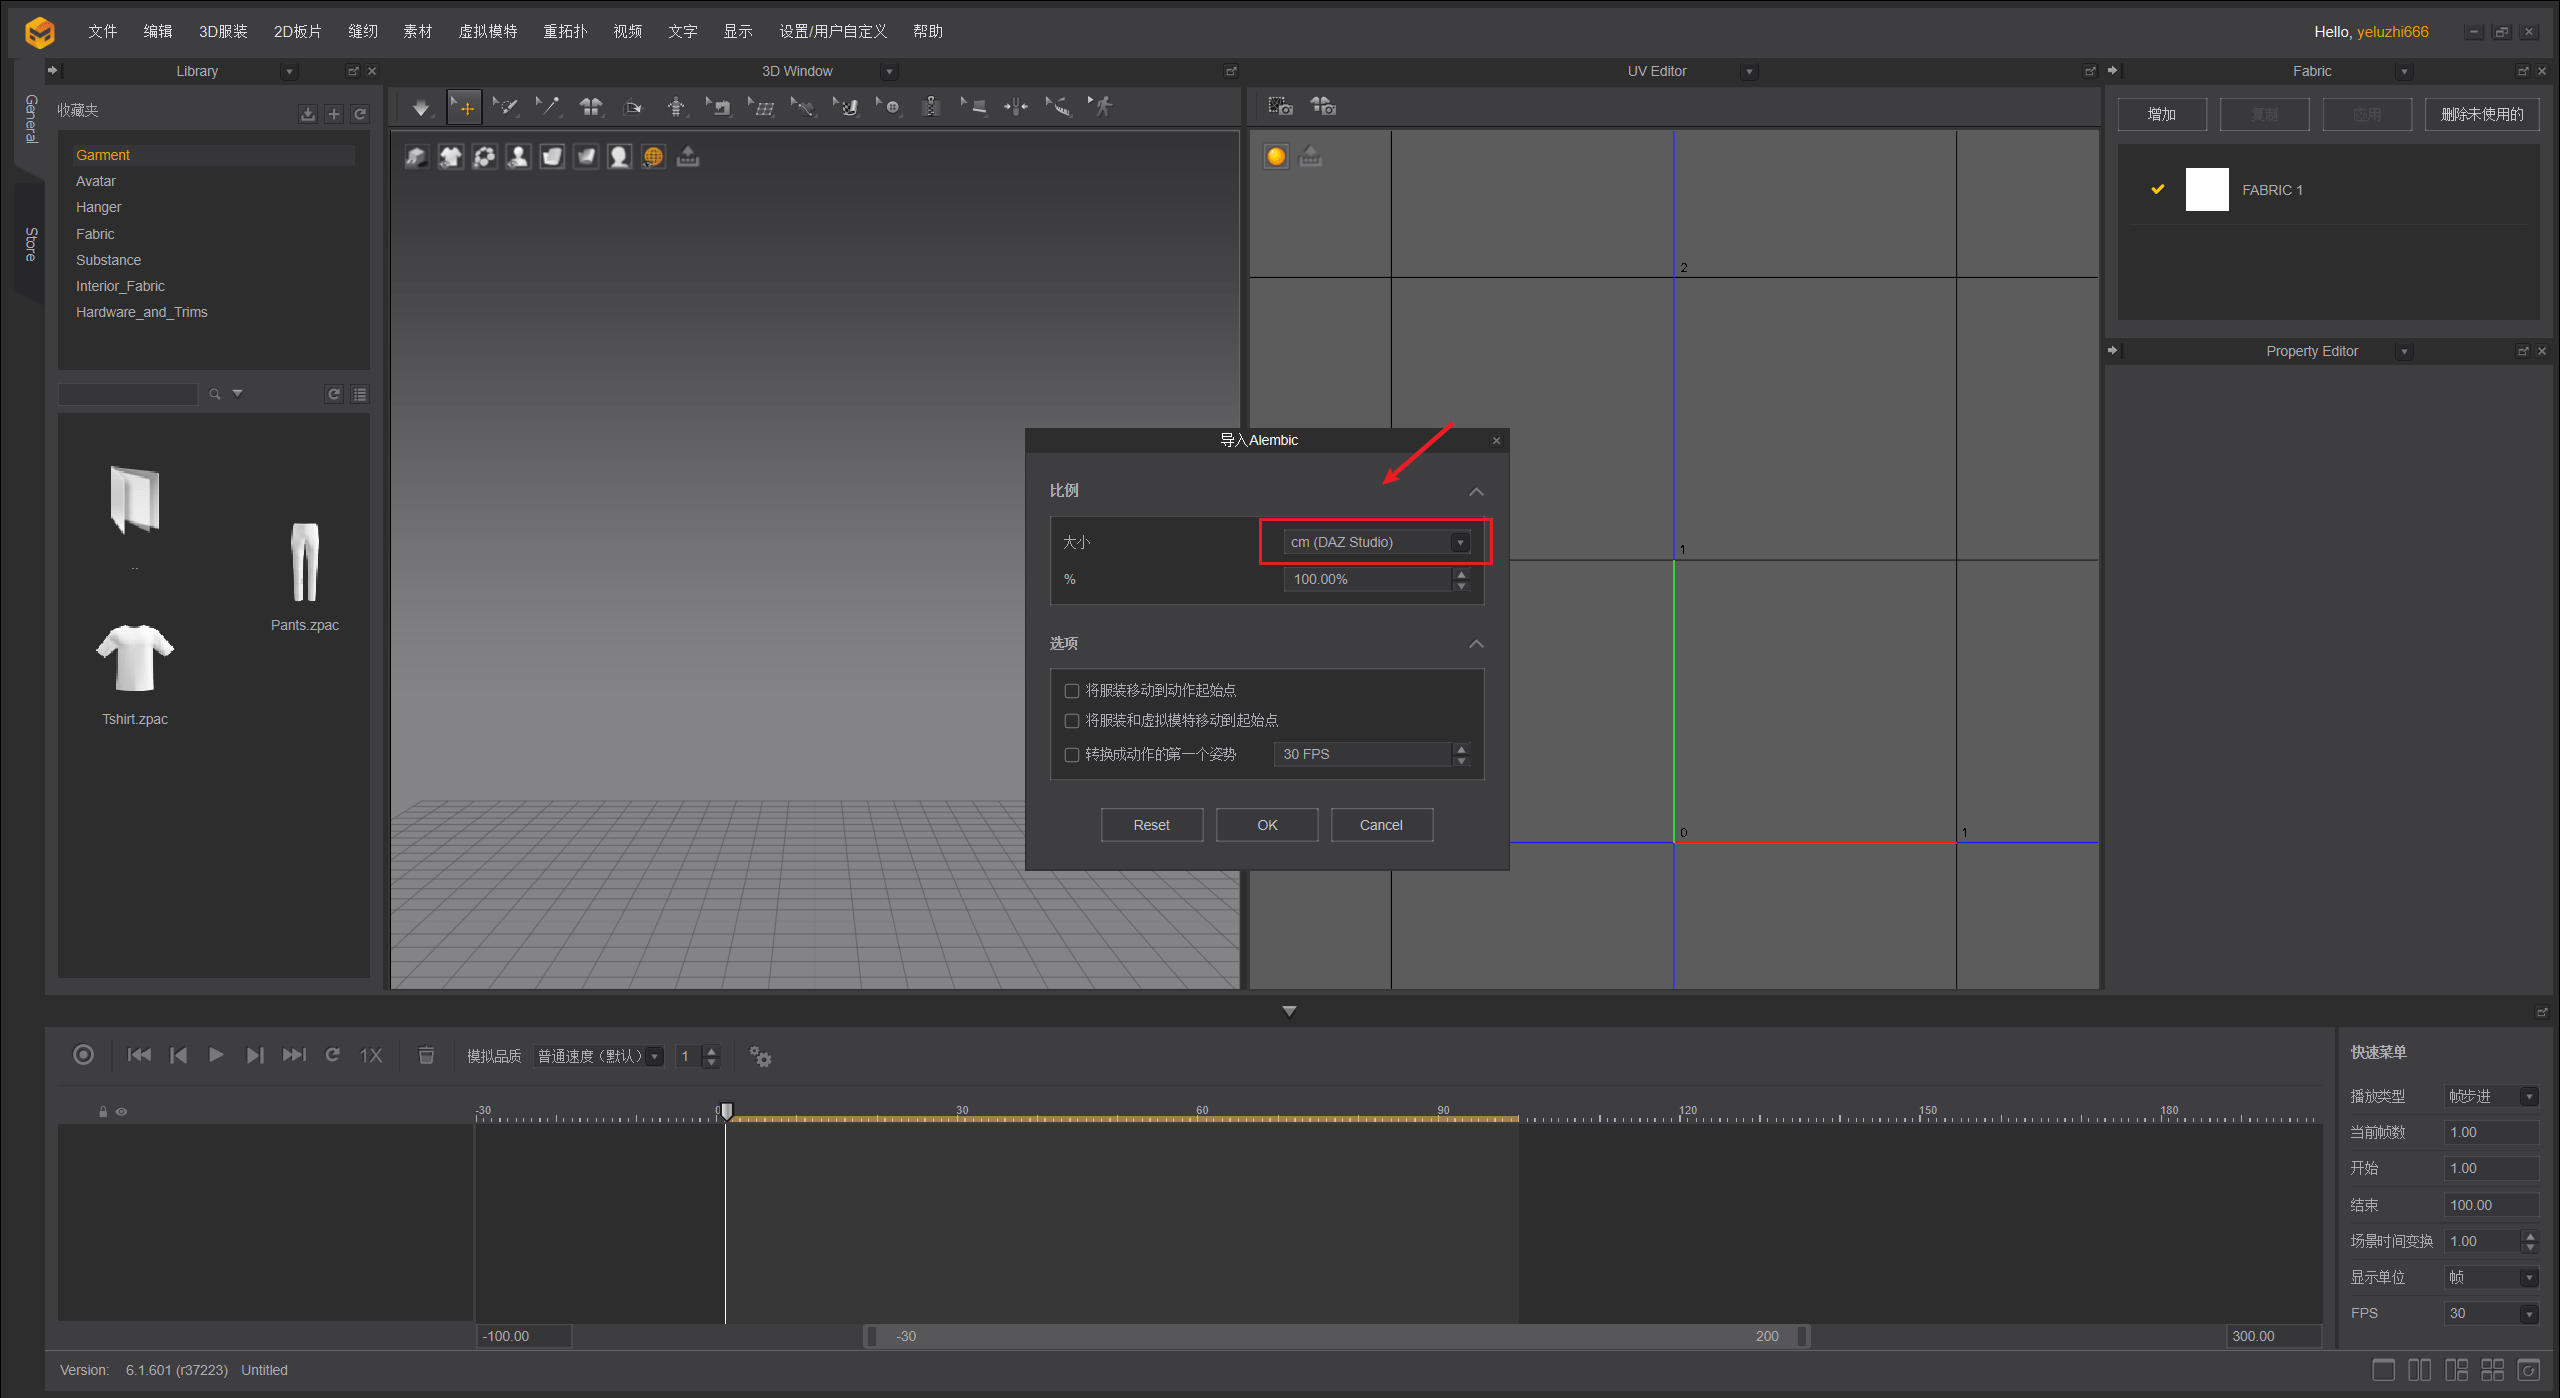The width and height of the screenshot is (2560, 1398).
Task: Collapse the 比例 section chevron
Action: click(x=1475, y=491)
